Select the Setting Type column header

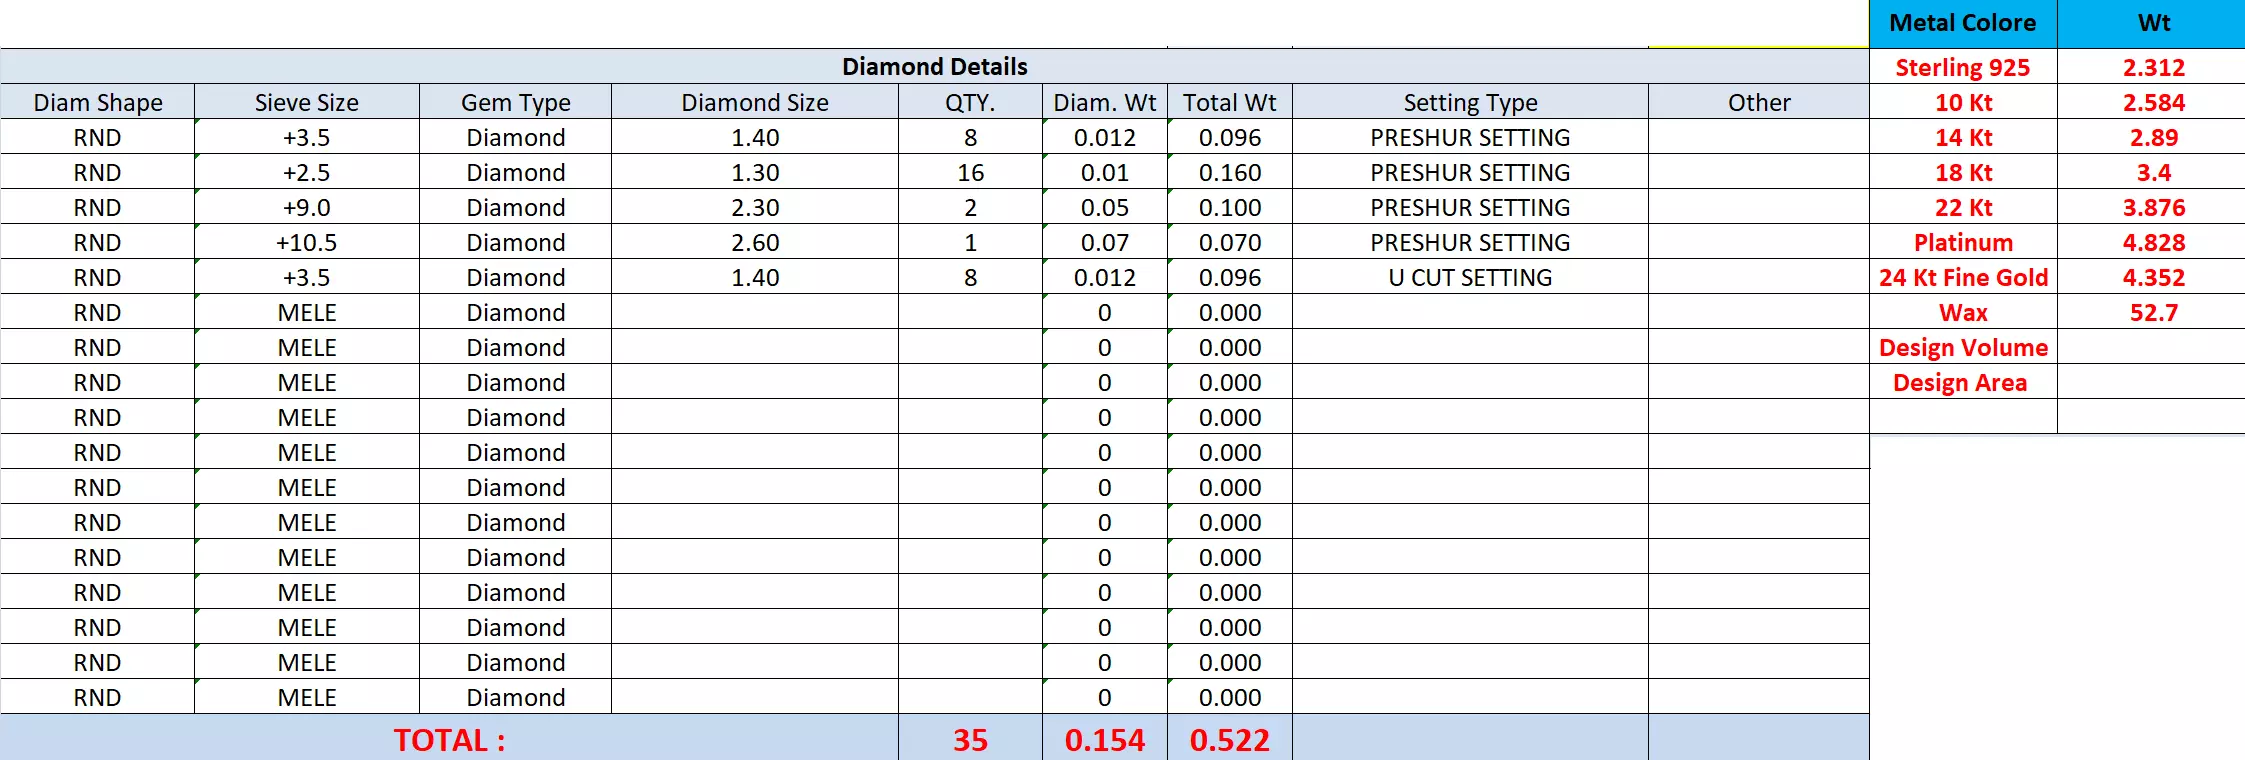pos(1470,102)
